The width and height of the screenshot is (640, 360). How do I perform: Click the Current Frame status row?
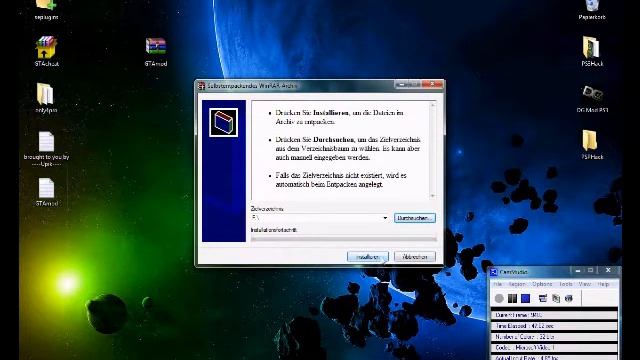click(554, 315)
